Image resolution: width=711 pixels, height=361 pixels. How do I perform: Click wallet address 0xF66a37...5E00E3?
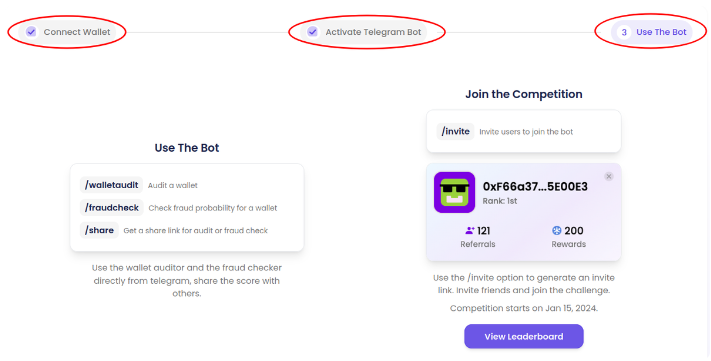point(535,187)
